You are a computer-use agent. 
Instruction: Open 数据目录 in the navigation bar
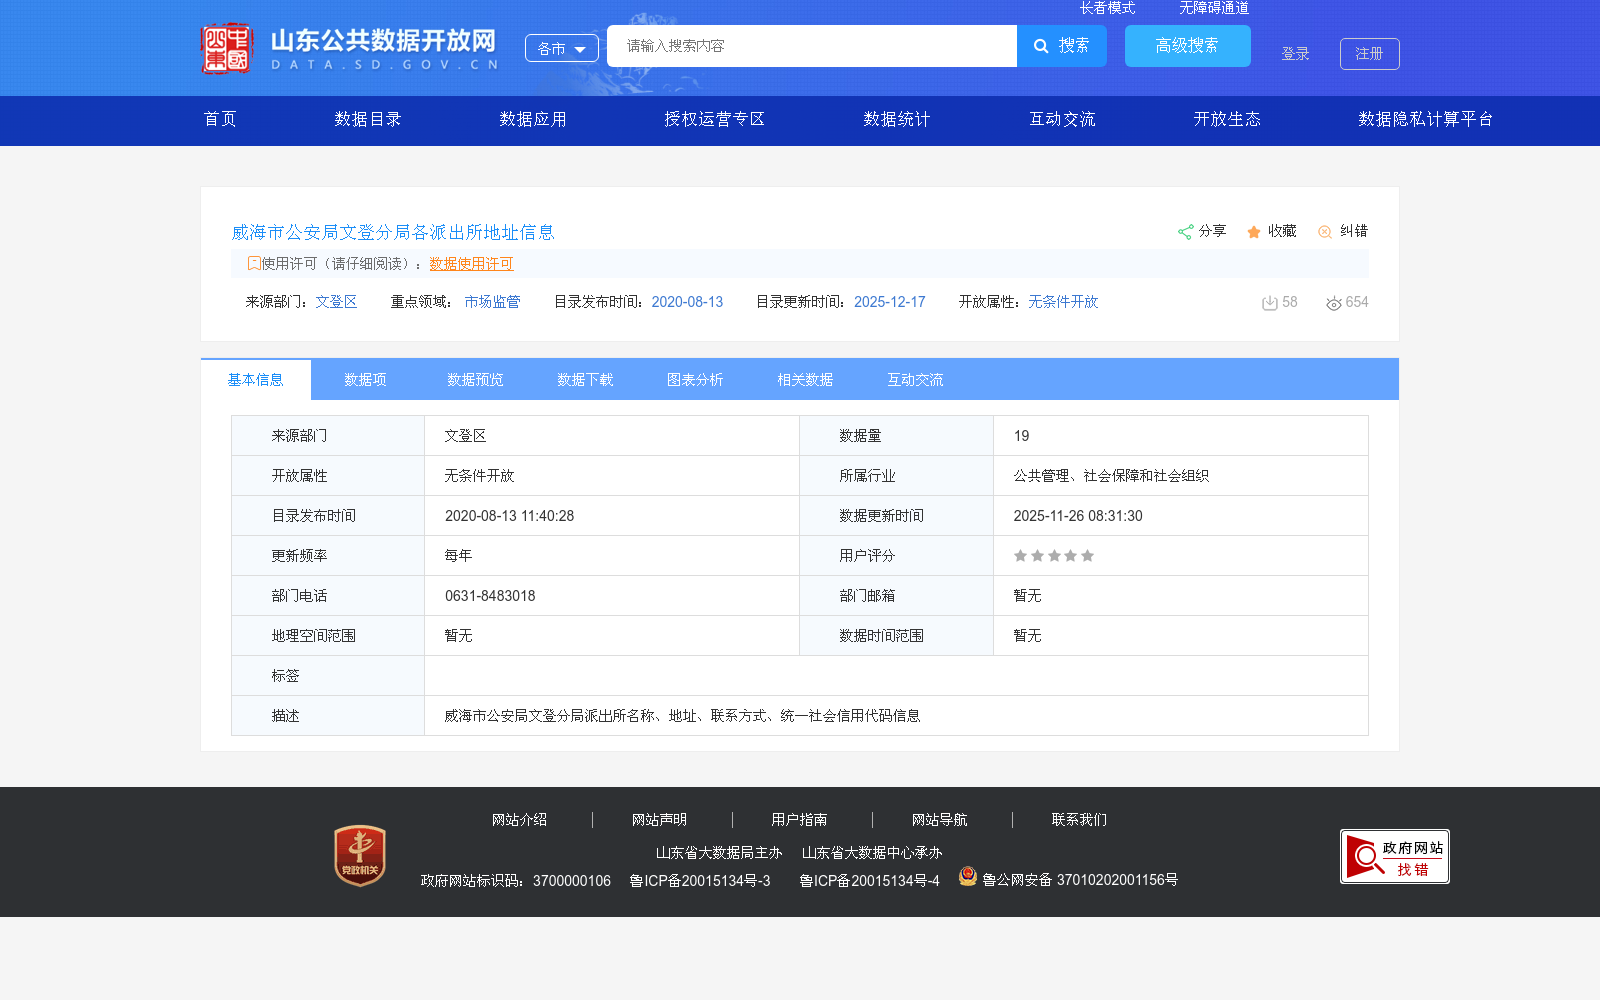point(368,119)
